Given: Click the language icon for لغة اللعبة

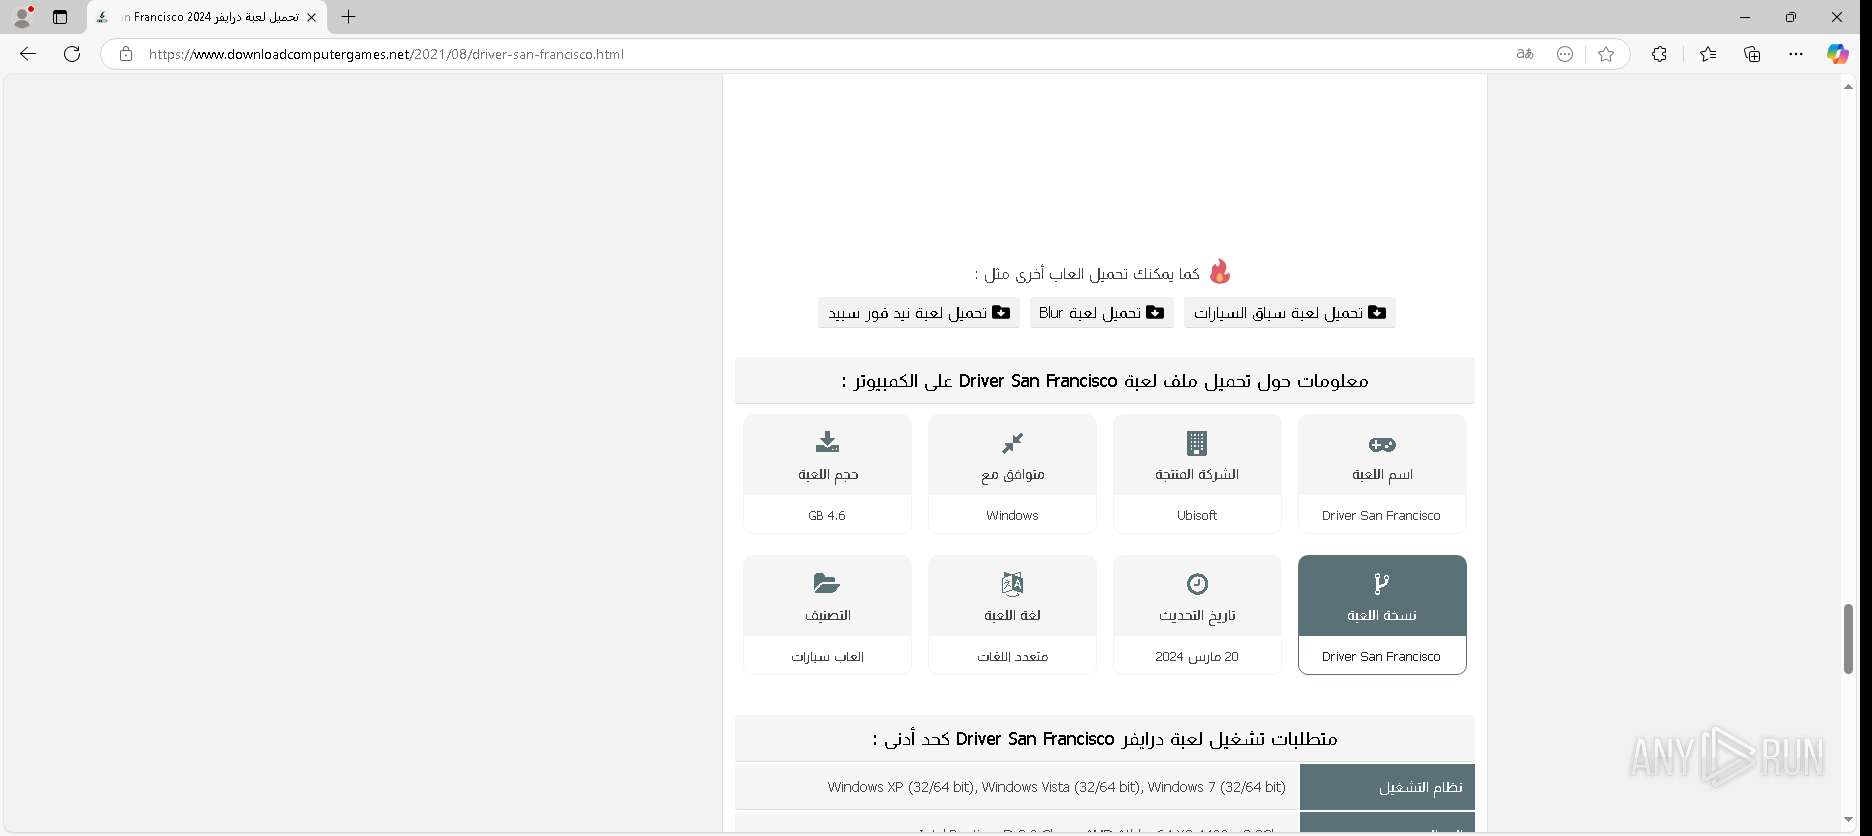Looking at the screenshot, I should 1012,583.
